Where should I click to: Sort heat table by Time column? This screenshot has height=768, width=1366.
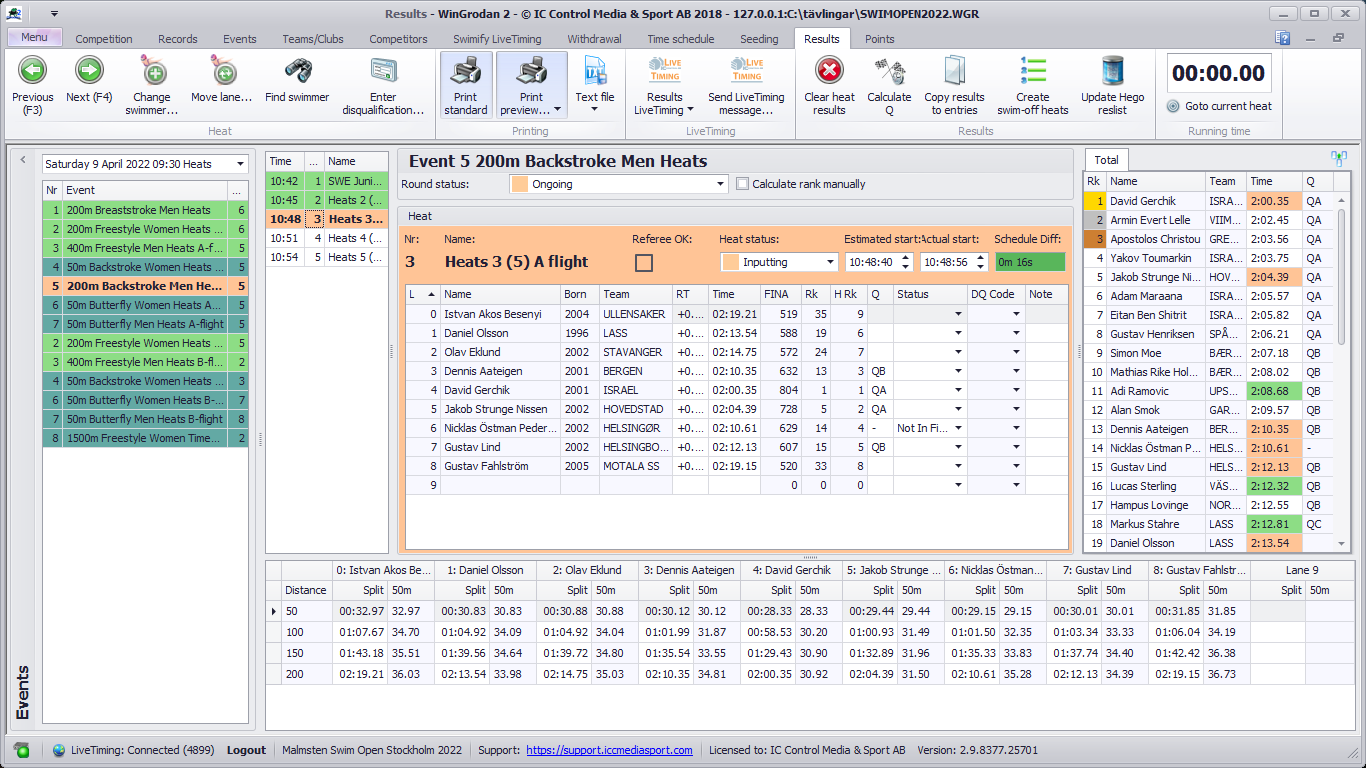[x=734, y=295]
